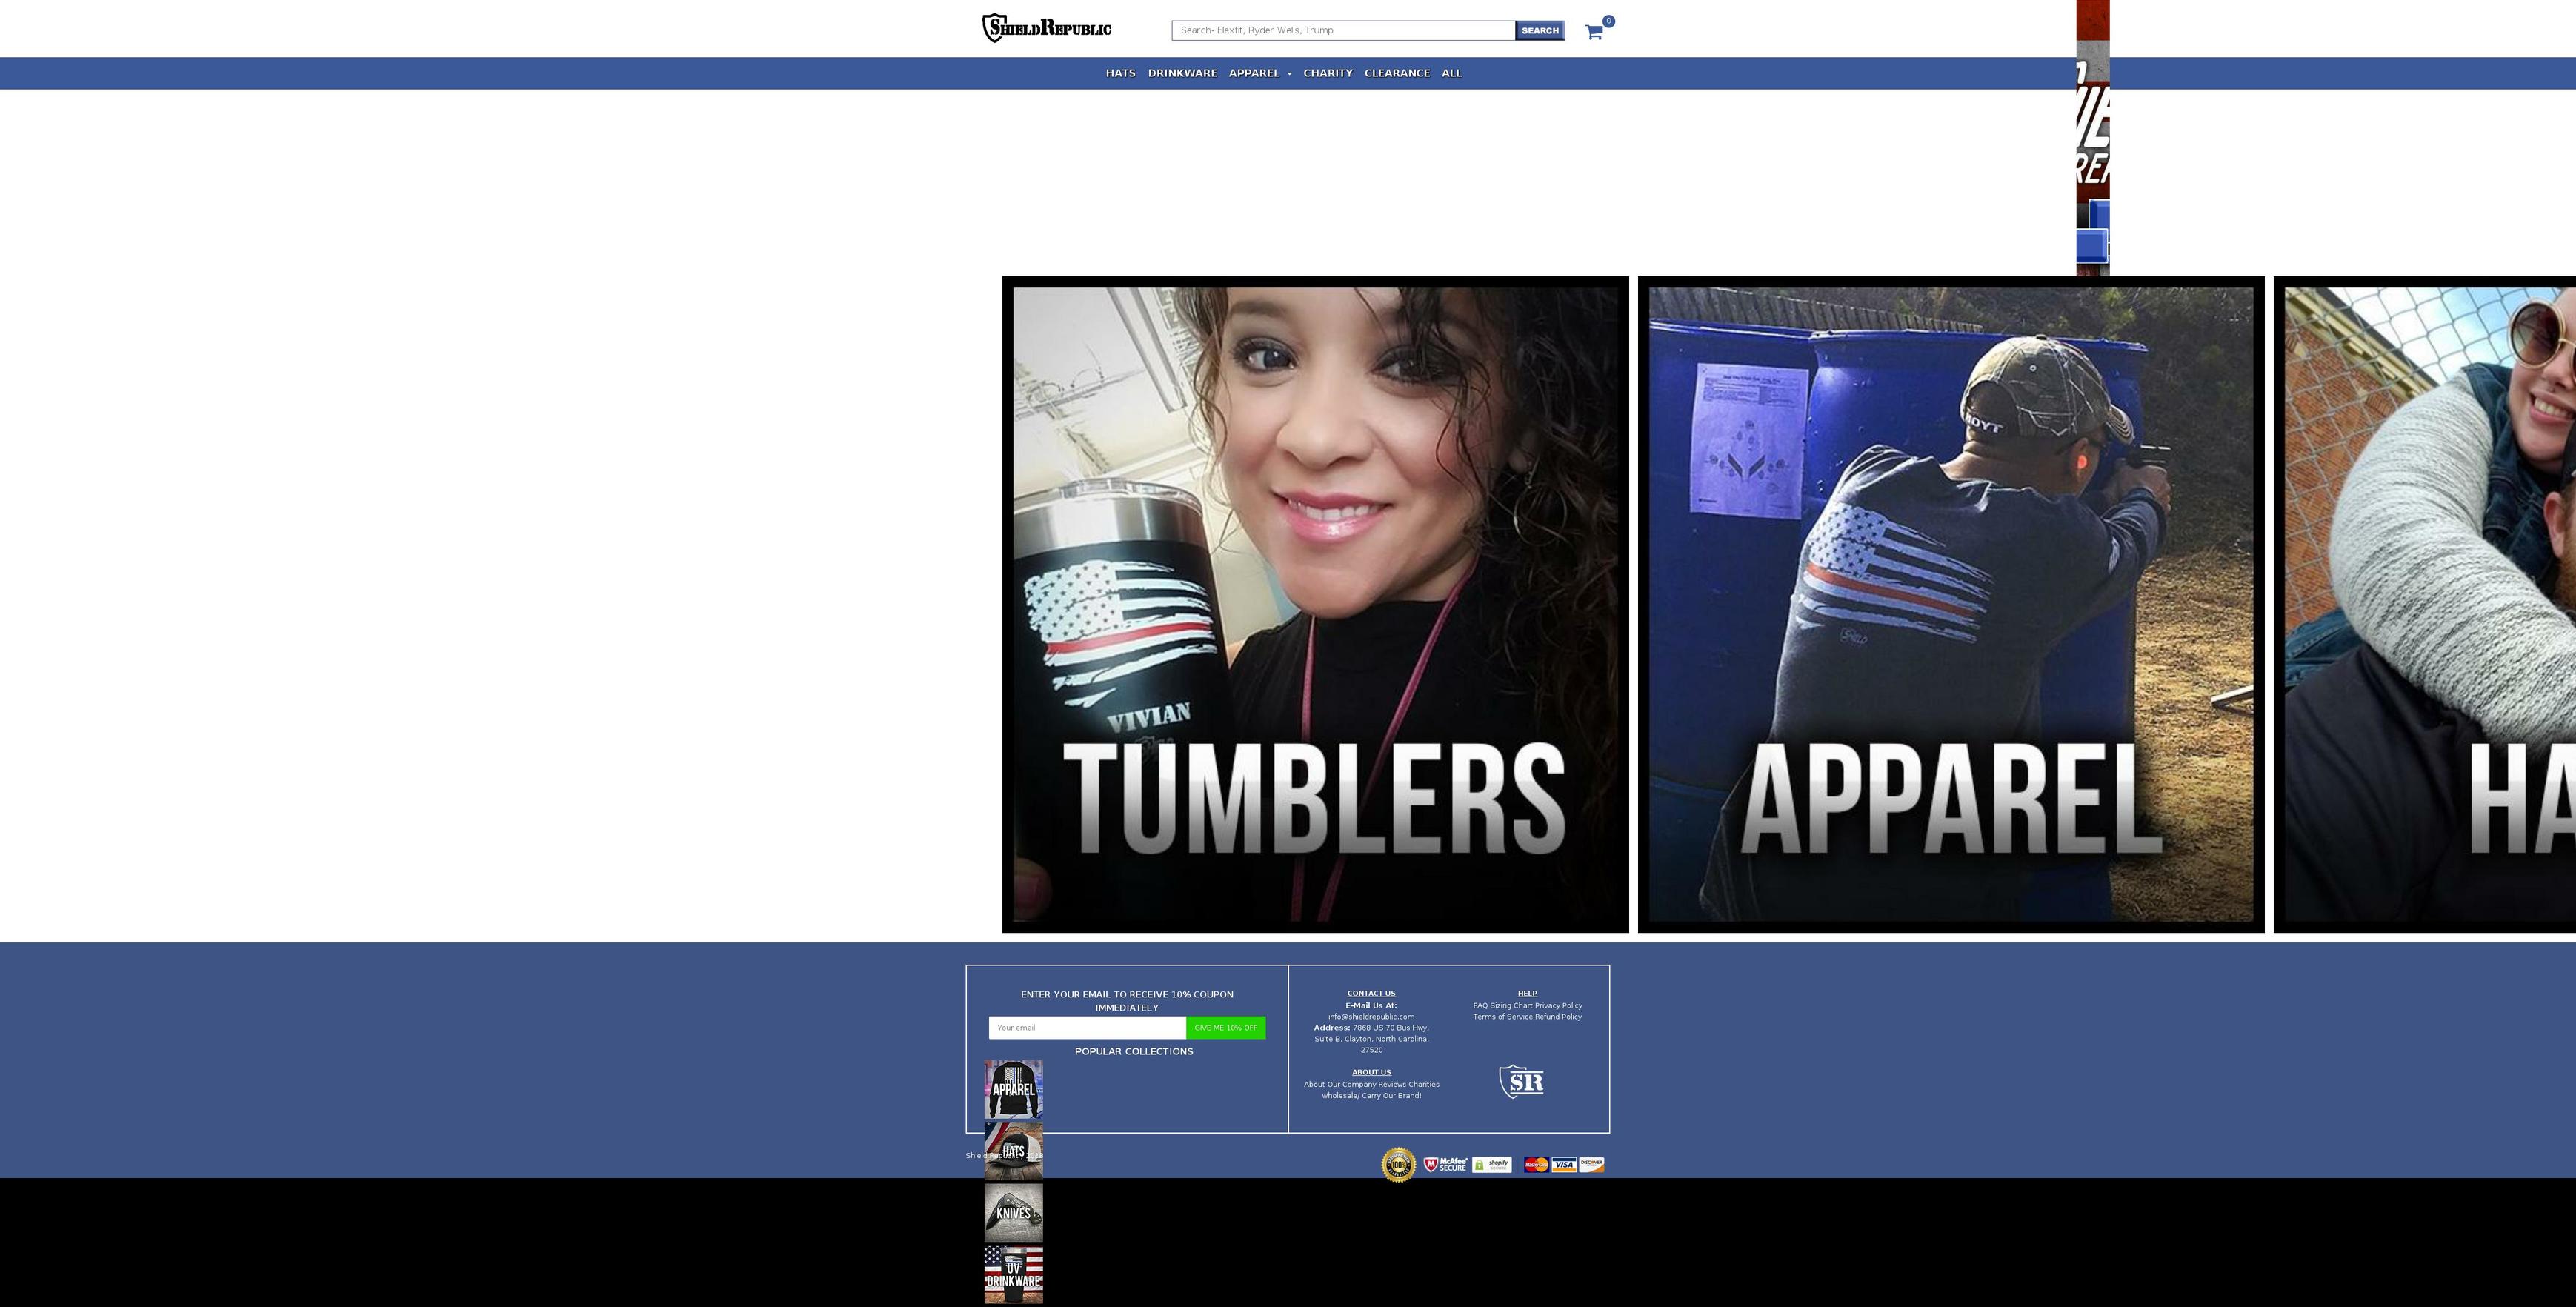
Task: Open Wholesale/ Carry Our Brand! link
Action: coord(1371,1096)
